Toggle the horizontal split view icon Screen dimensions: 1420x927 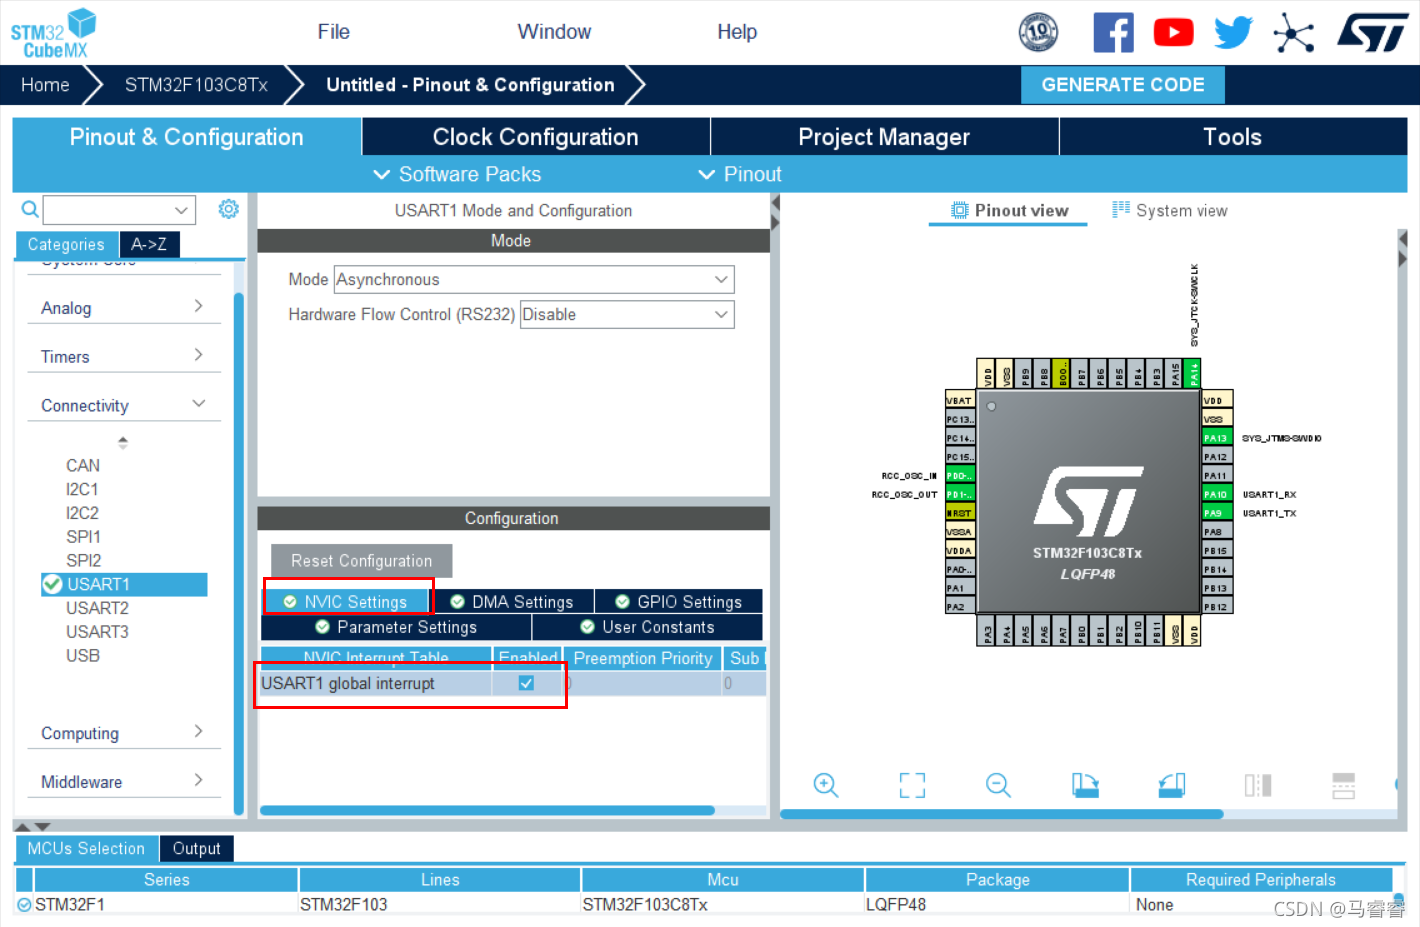[1344, 785]
